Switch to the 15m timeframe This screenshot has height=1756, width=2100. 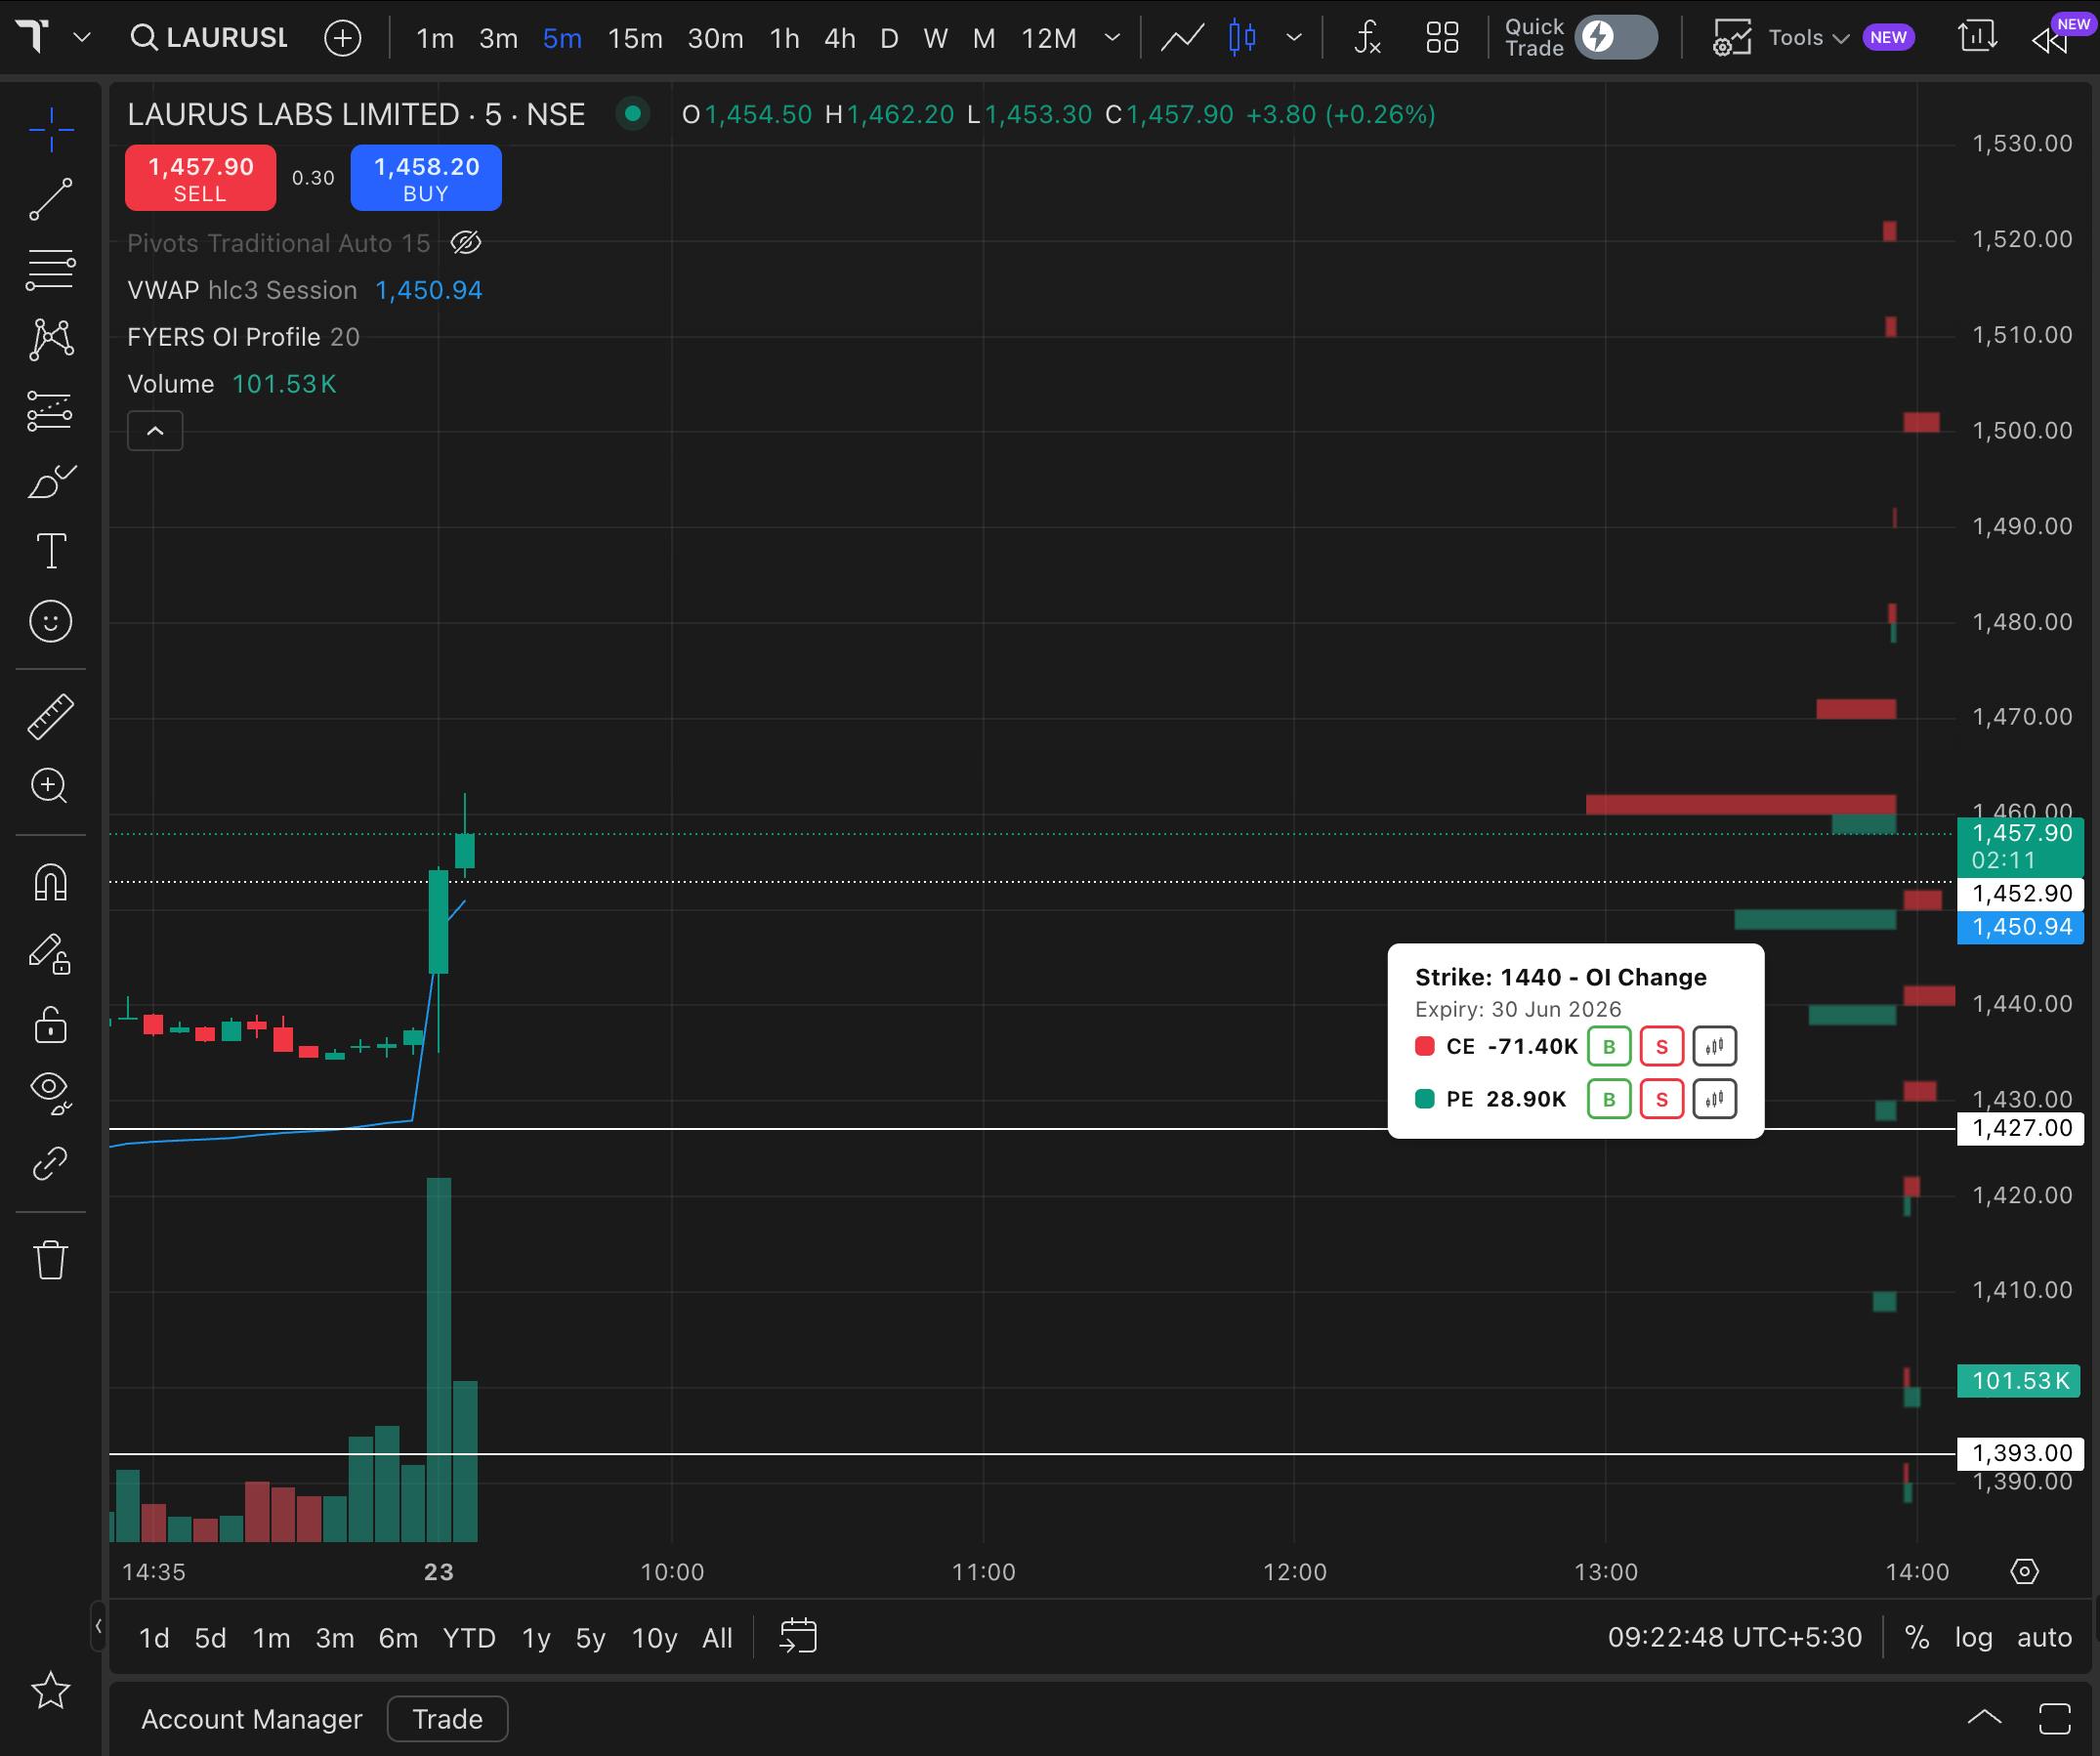[x=635, y=38]
